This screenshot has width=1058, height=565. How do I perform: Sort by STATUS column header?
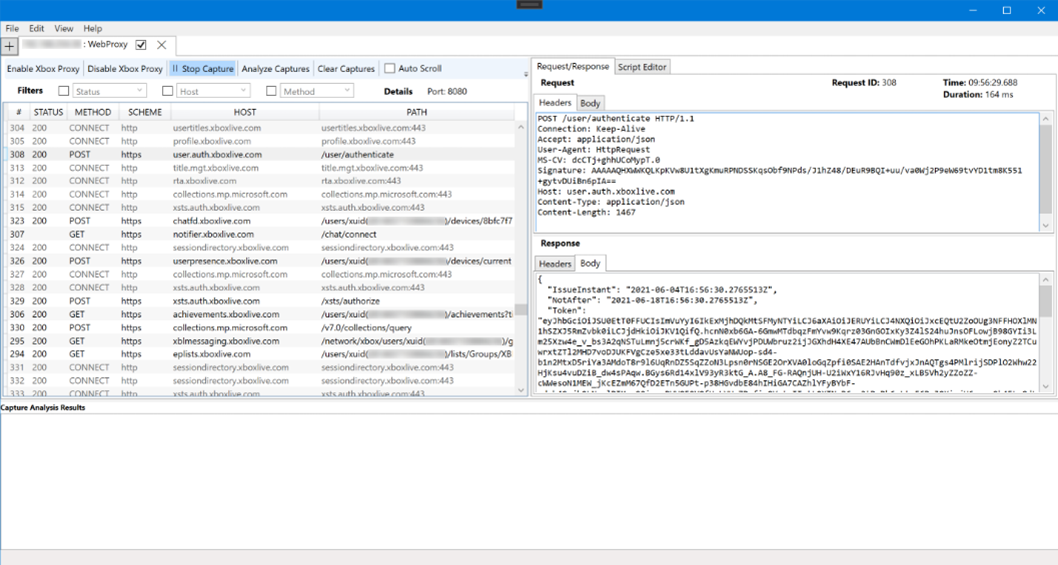(49, 112)
